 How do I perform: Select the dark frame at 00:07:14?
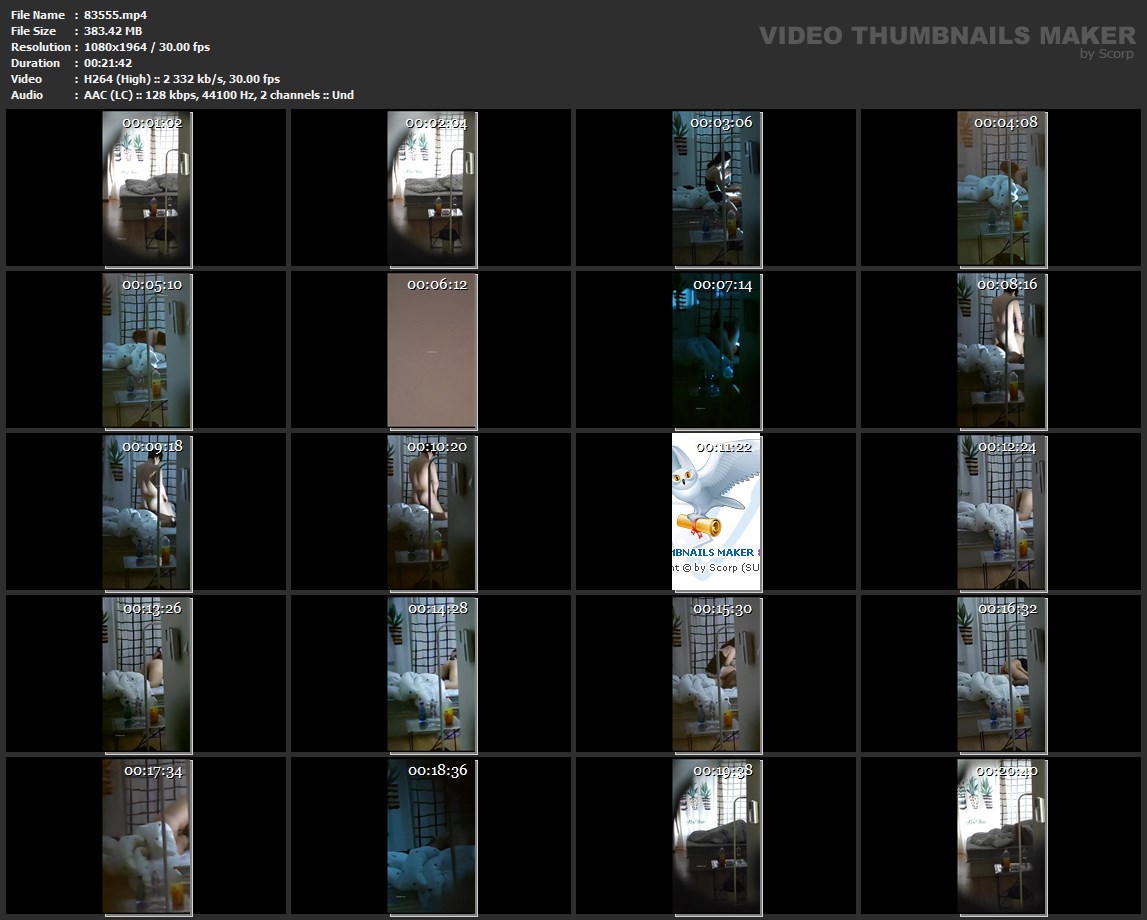click(x=716, y=350)
